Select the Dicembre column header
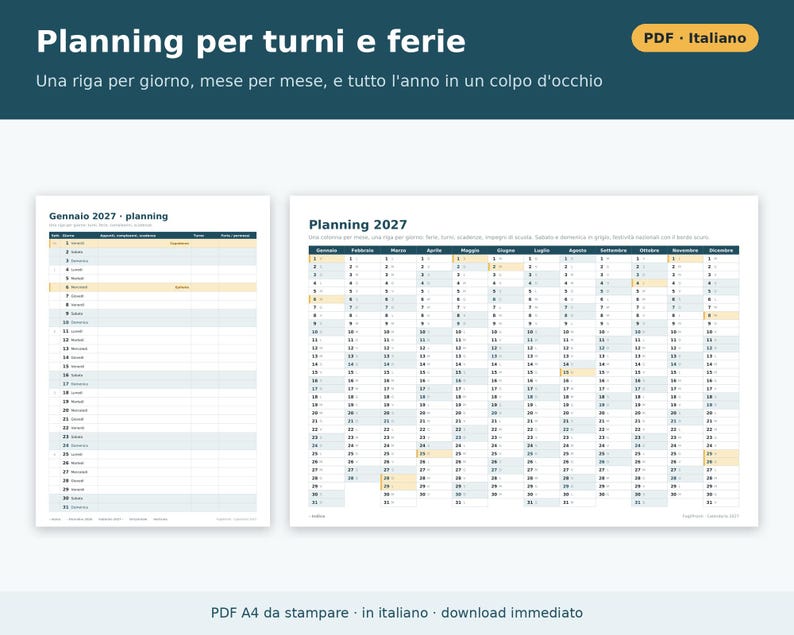The height and width of the screenshot is (635, 794). pyautogui.click(x=721, y=250)
